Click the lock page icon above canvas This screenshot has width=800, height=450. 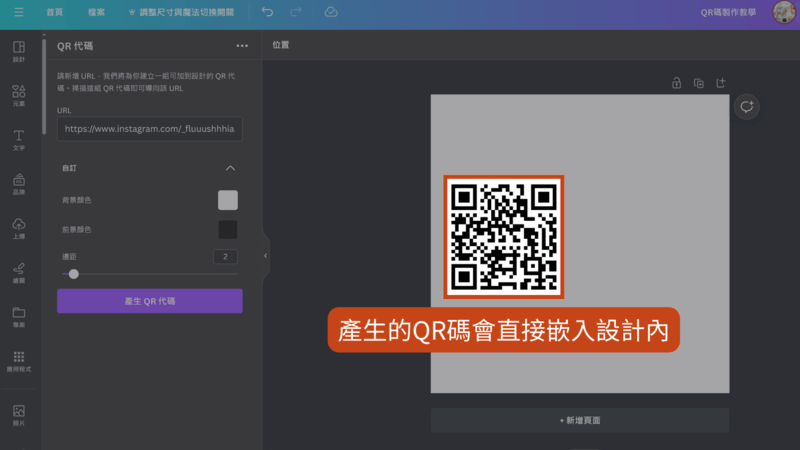676,83
